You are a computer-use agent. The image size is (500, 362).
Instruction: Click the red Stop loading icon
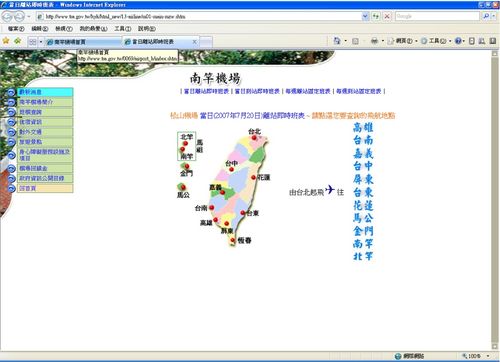pyautogui.click(x=387, y=16)
